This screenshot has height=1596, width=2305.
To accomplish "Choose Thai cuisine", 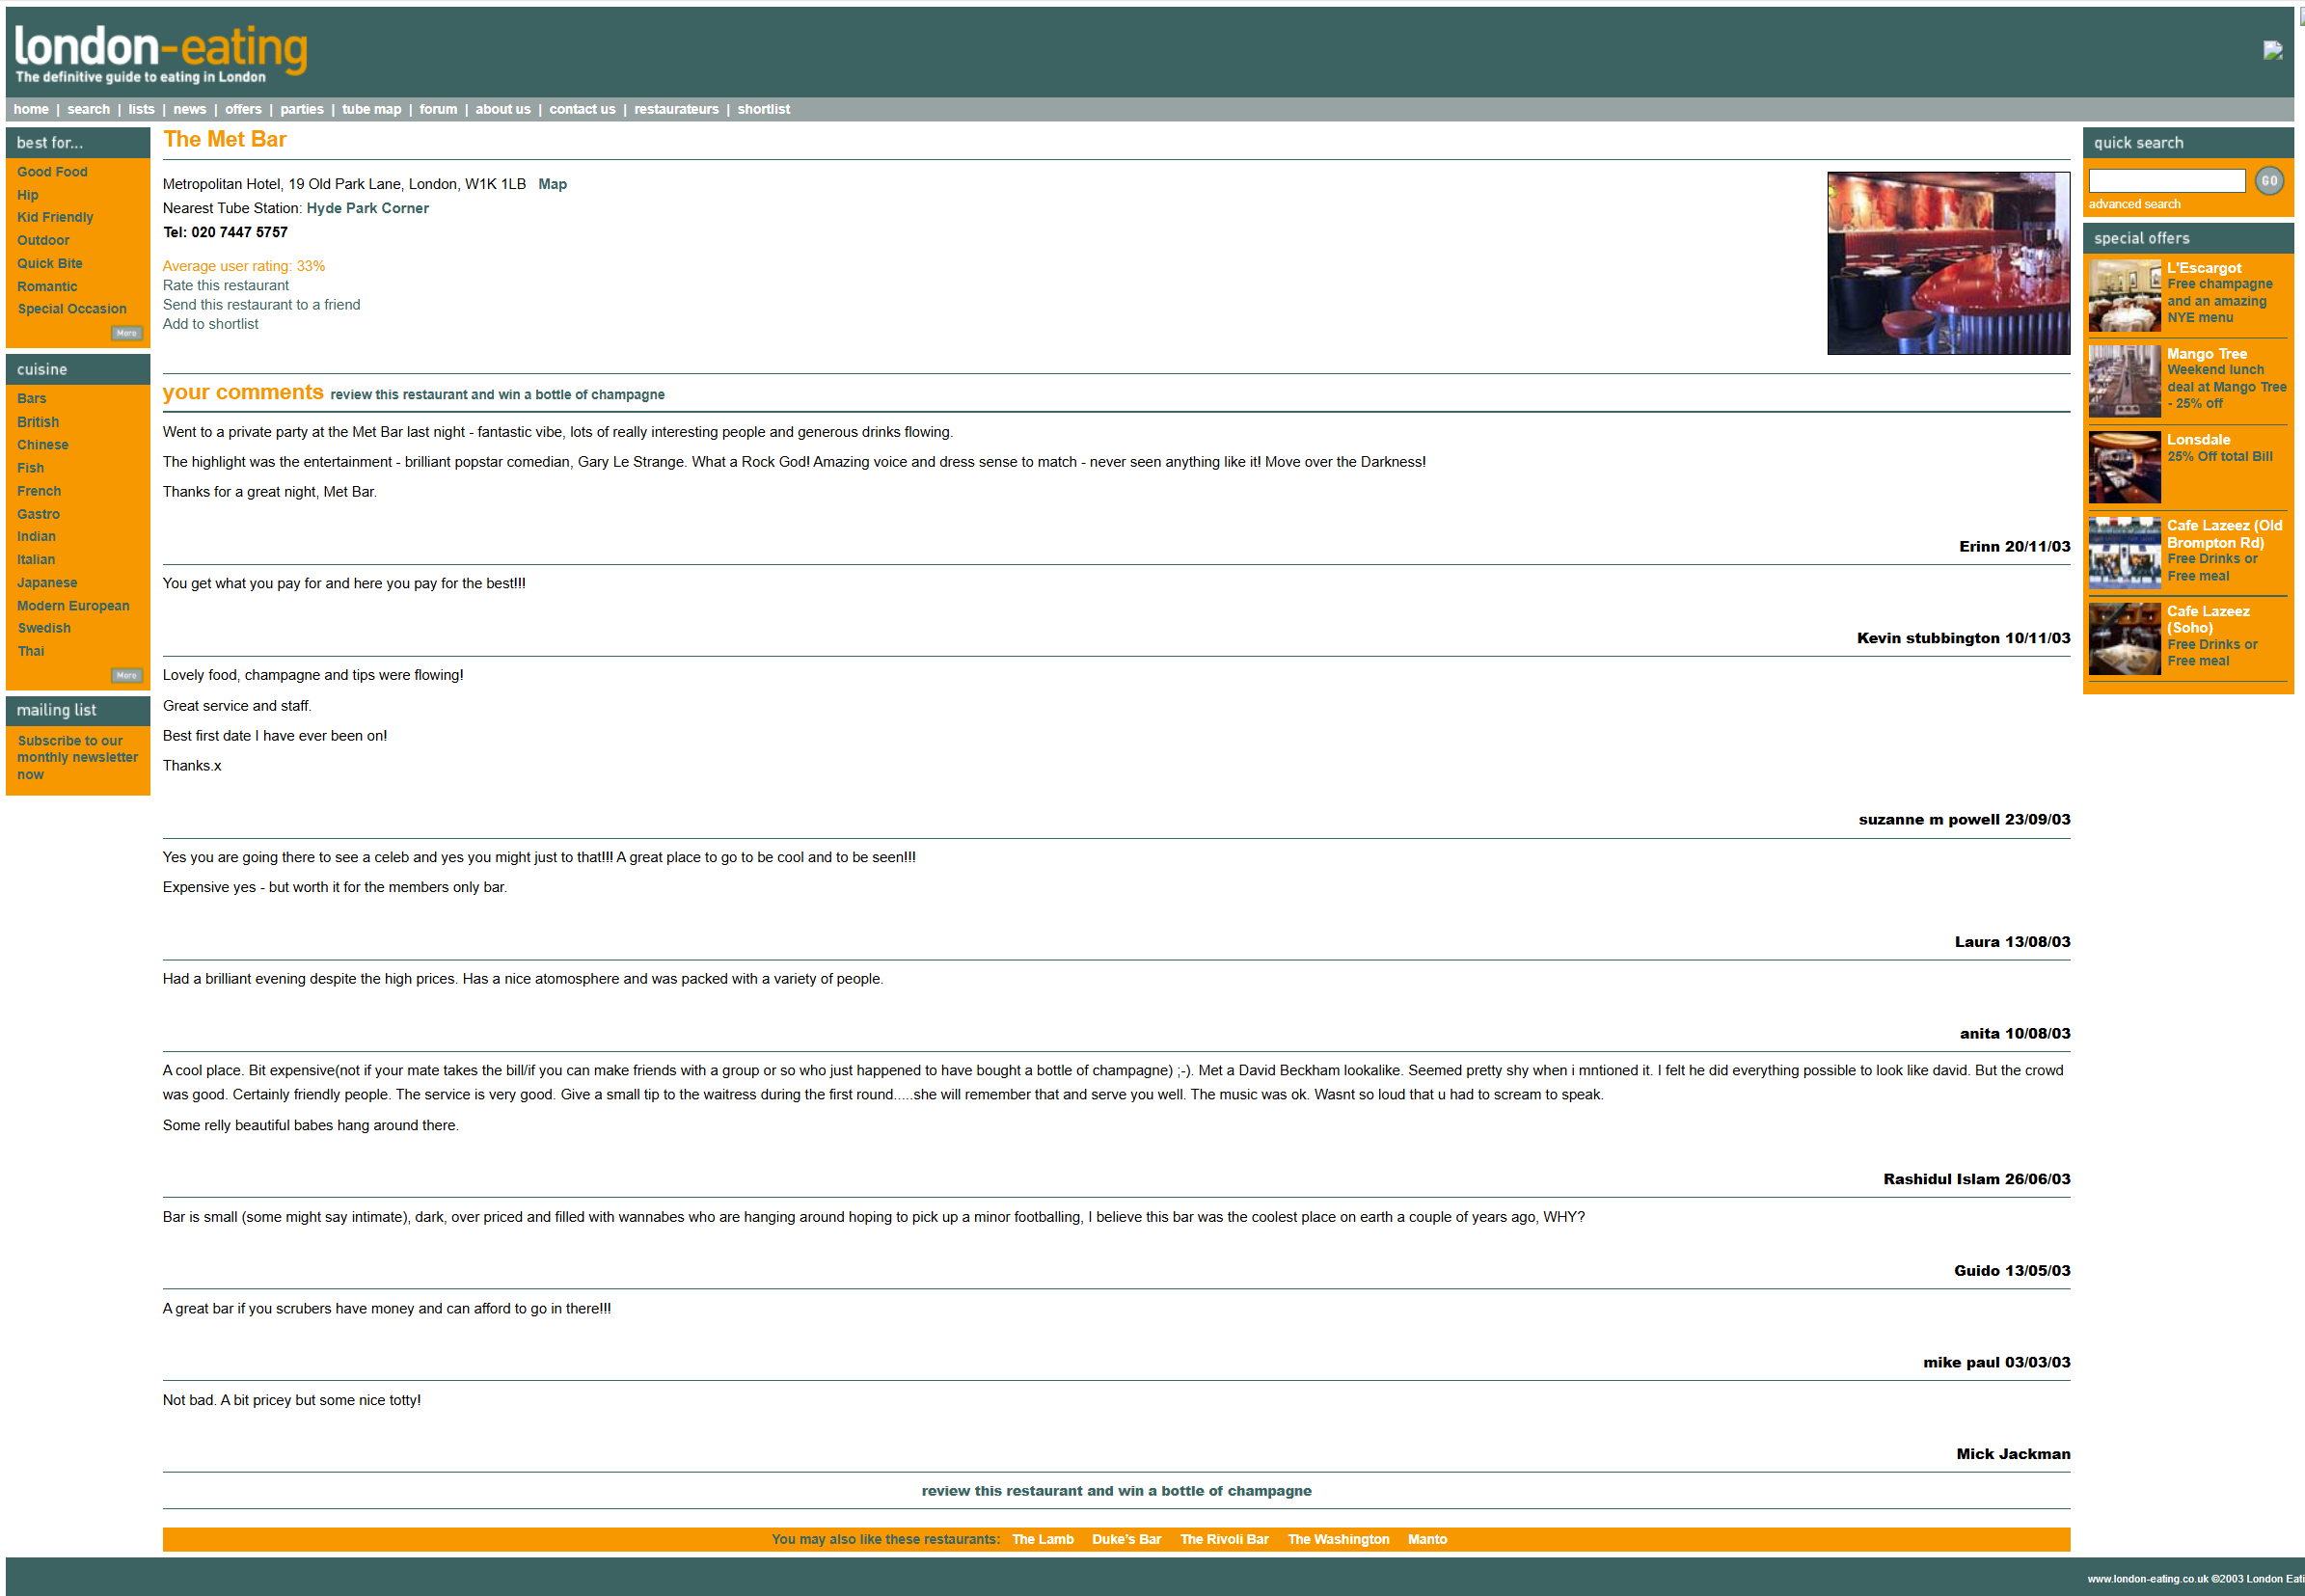I will (31, 651).
